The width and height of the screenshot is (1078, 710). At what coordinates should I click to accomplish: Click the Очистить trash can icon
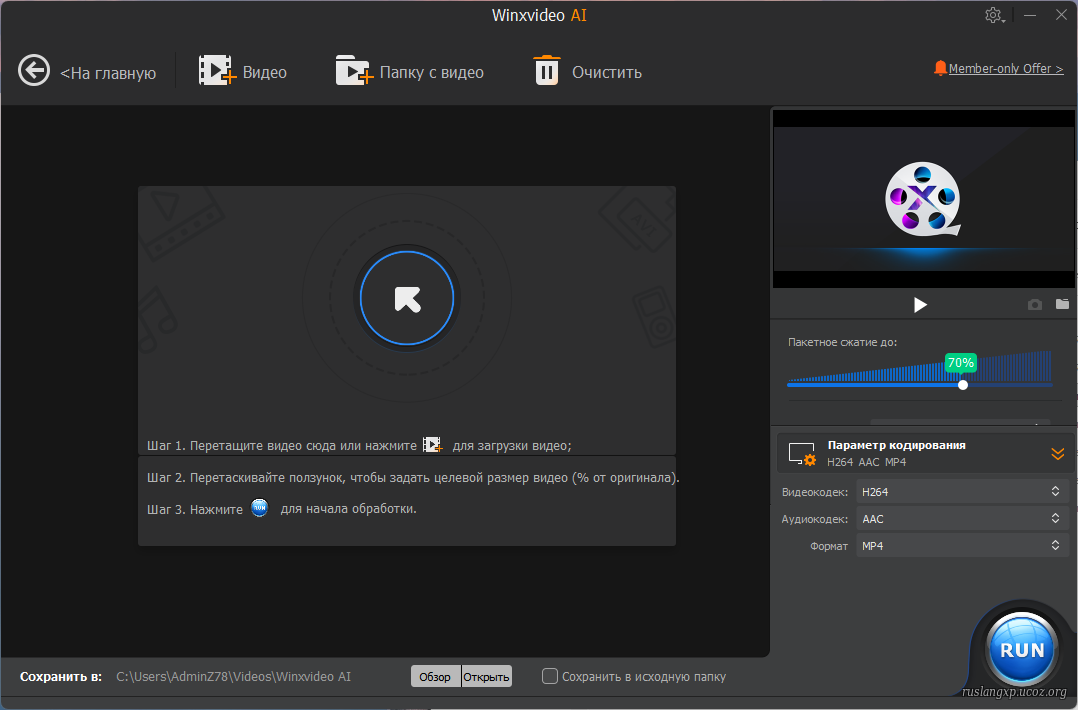pos(547,71)
